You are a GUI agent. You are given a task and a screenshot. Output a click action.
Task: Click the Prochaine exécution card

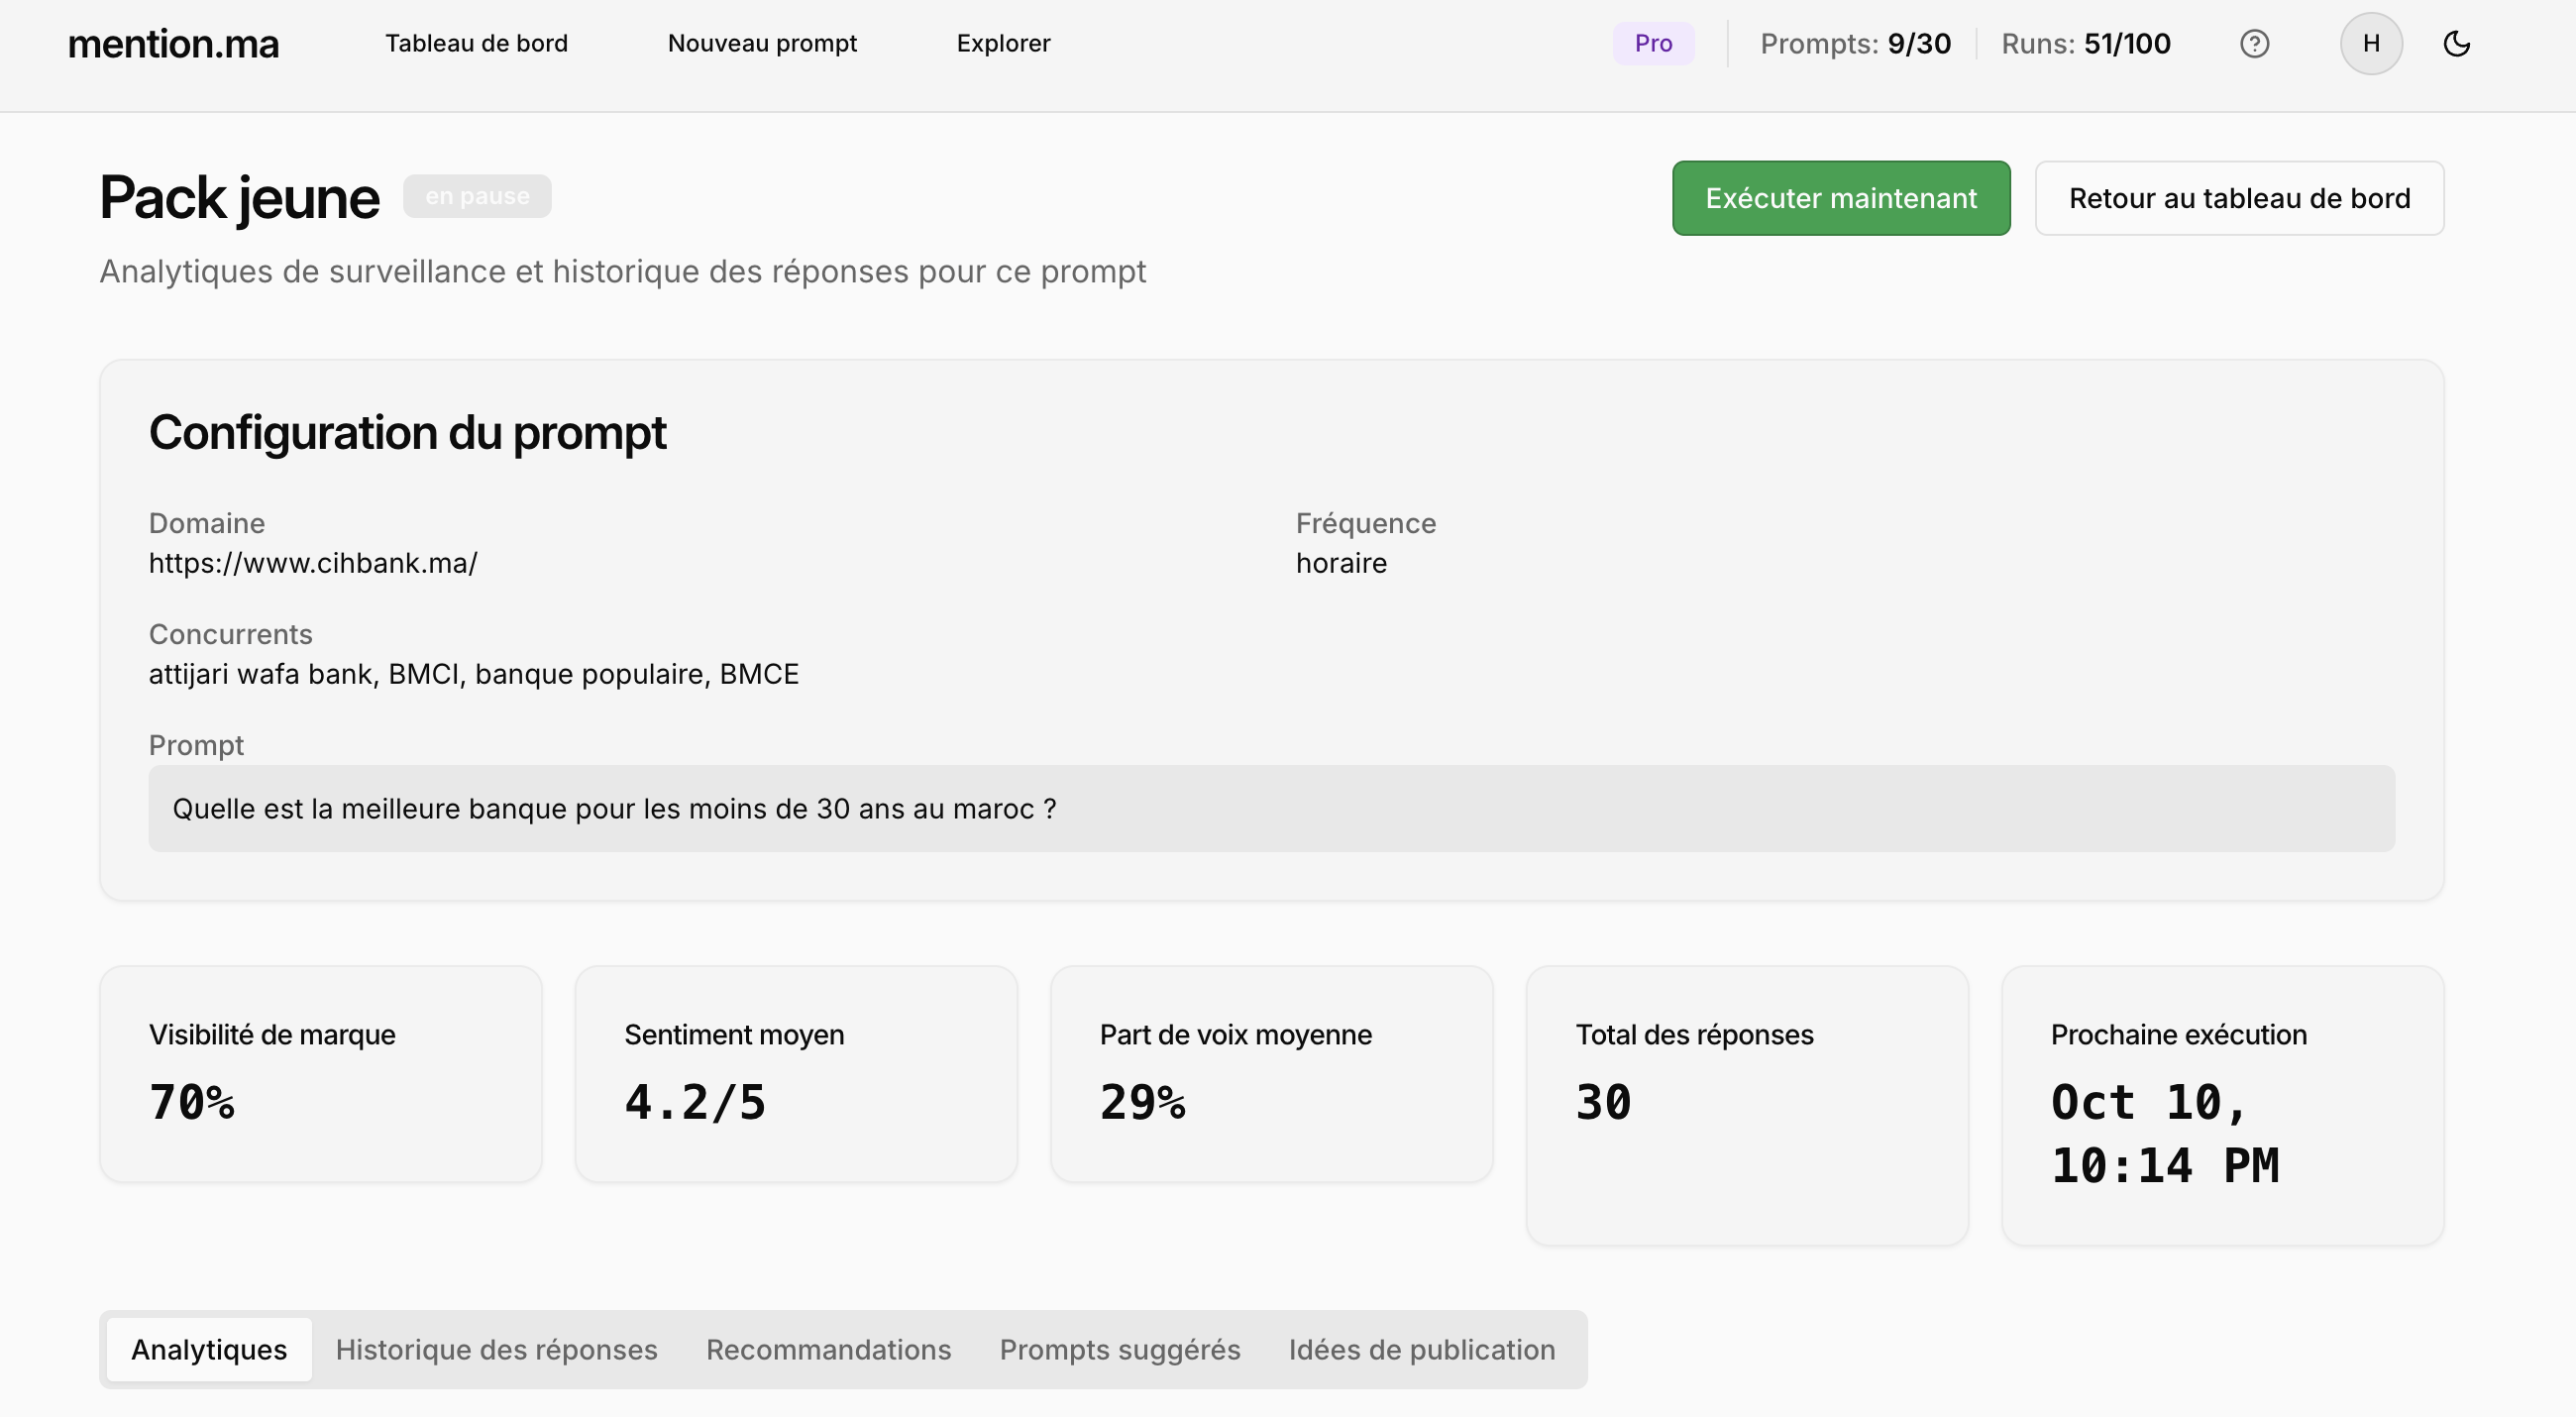tap(2222, 1104)
